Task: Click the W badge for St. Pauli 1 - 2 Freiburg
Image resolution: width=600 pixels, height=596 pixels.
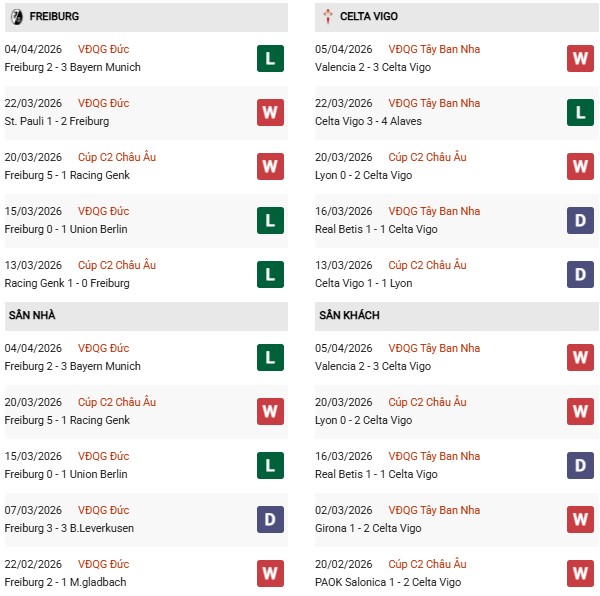Action: tap(269, 112)
